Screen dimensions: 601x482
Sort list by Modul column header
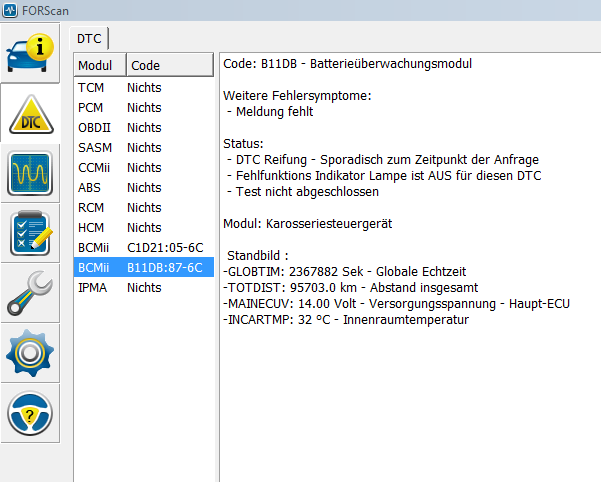(x=99, y=65)
